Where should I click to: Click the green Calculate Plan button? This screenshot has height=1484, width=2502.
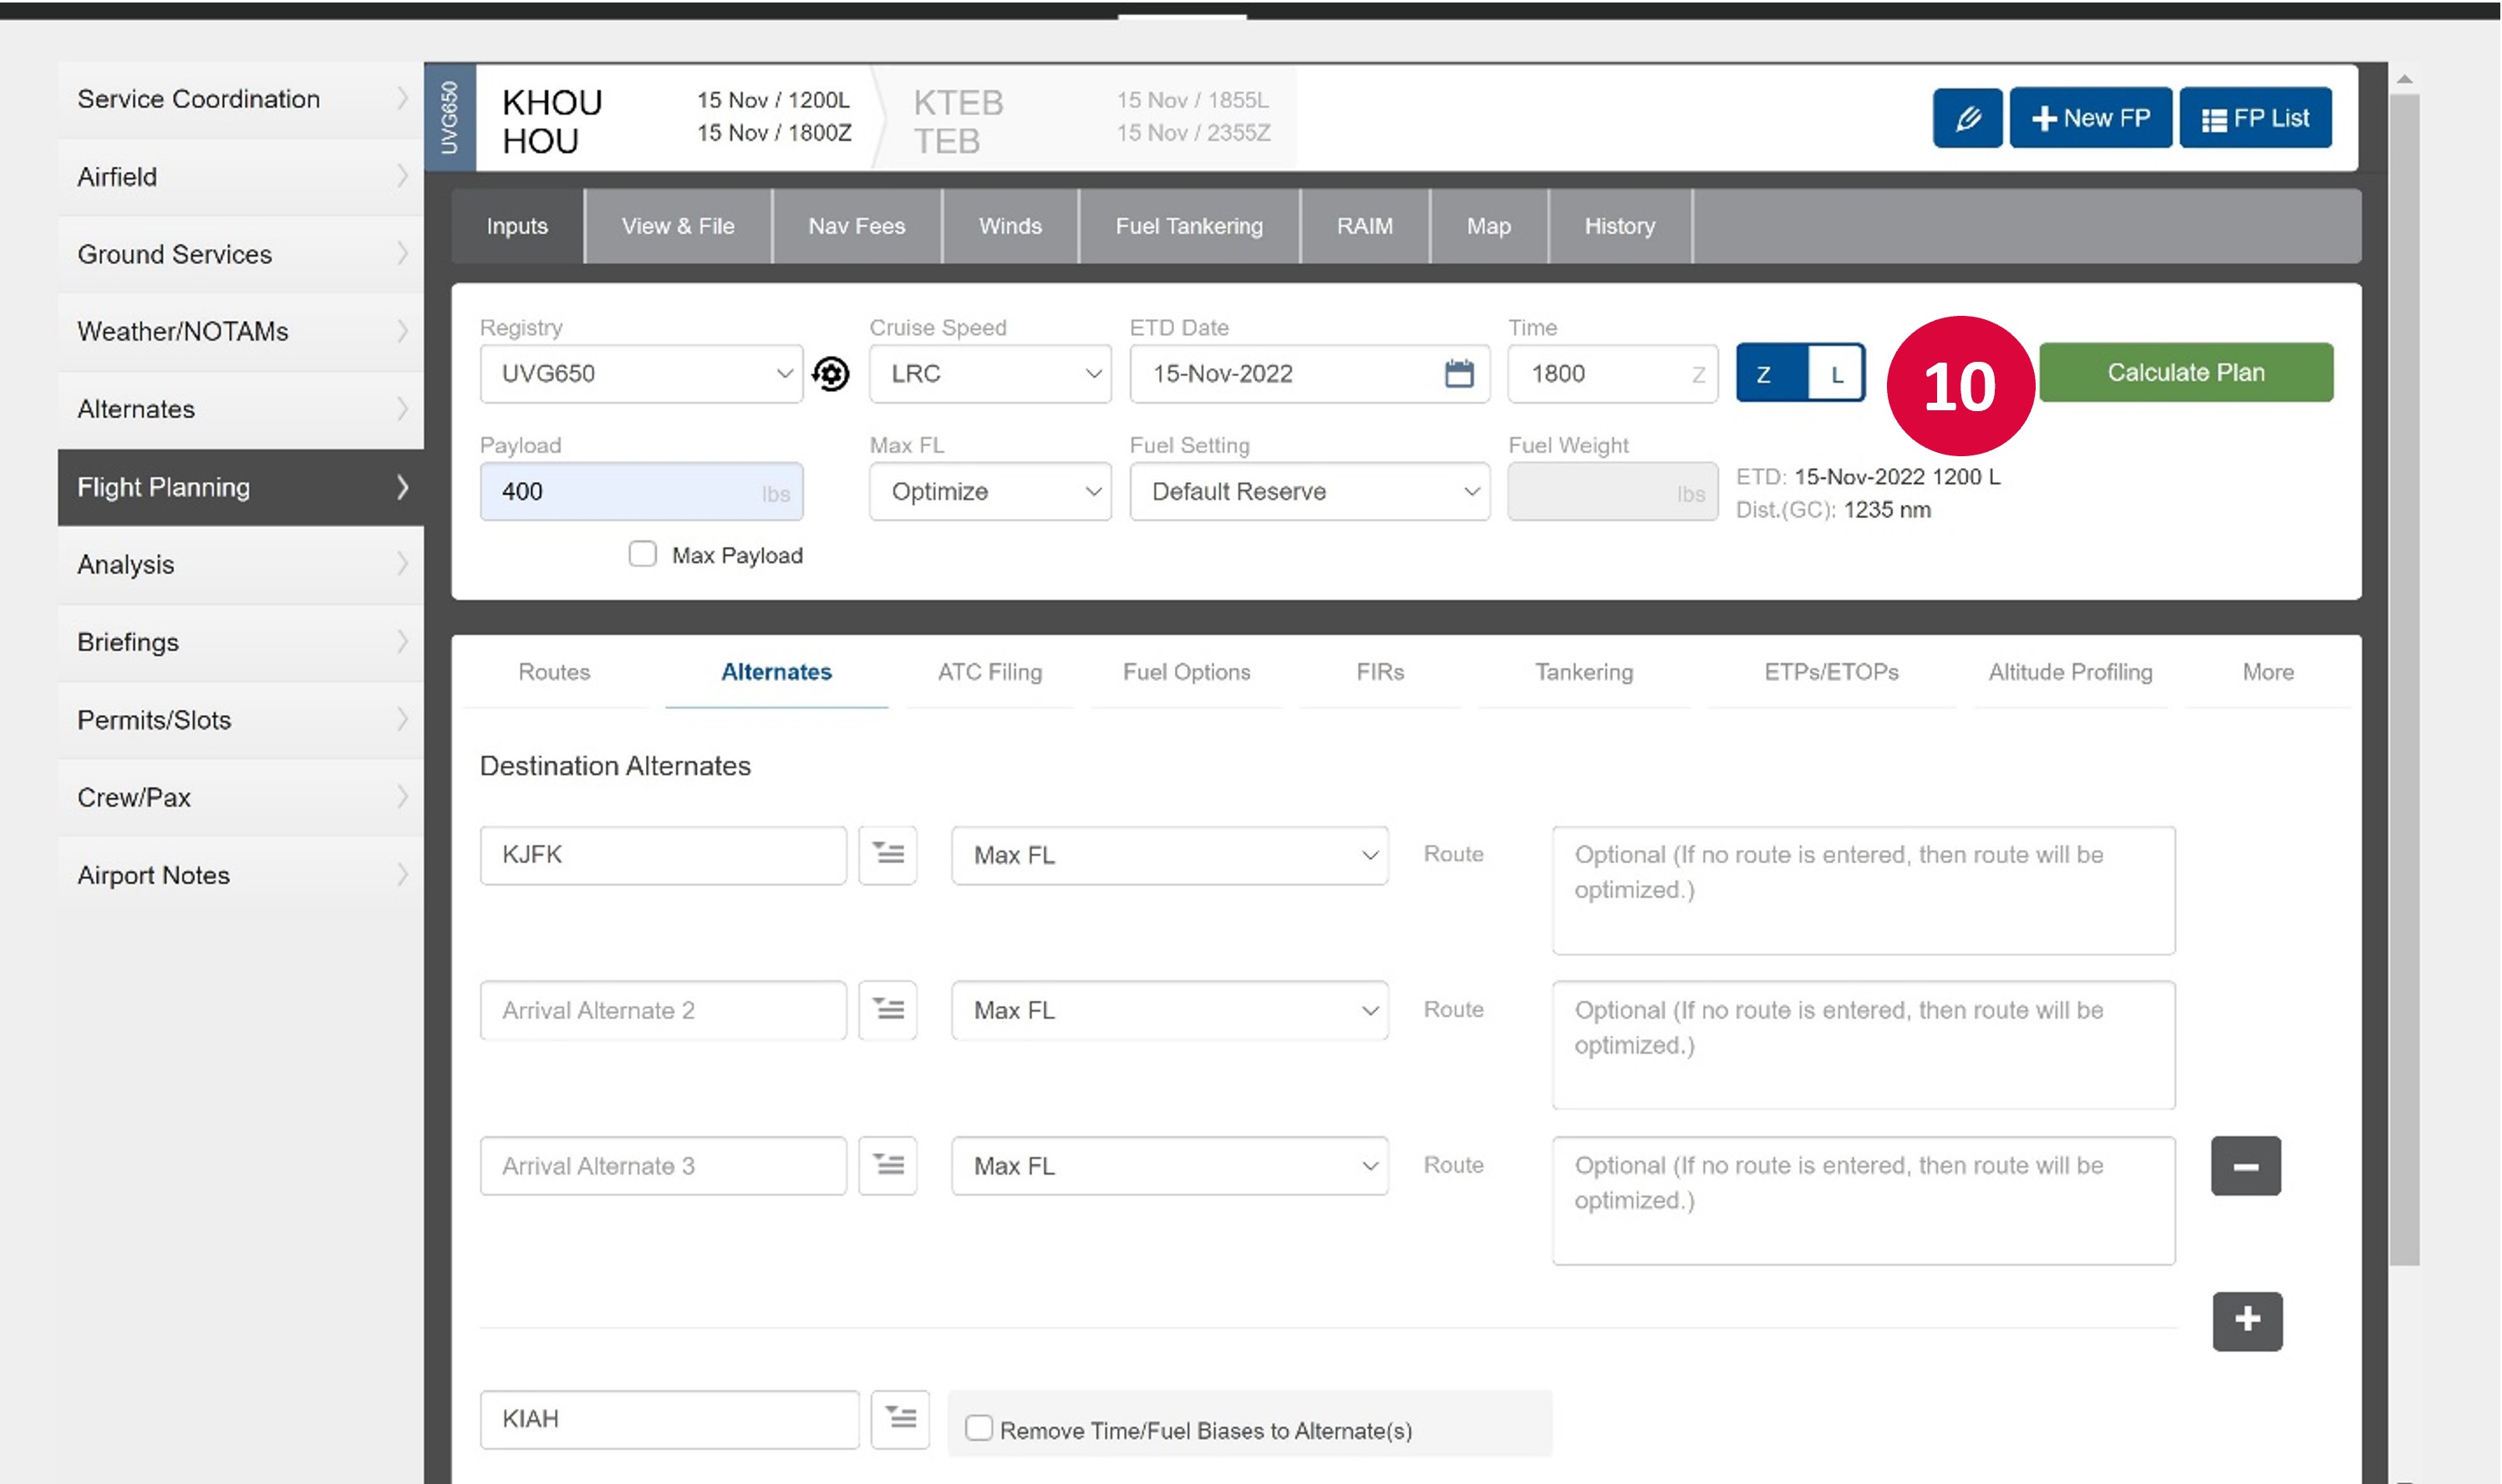point(2186,372)
